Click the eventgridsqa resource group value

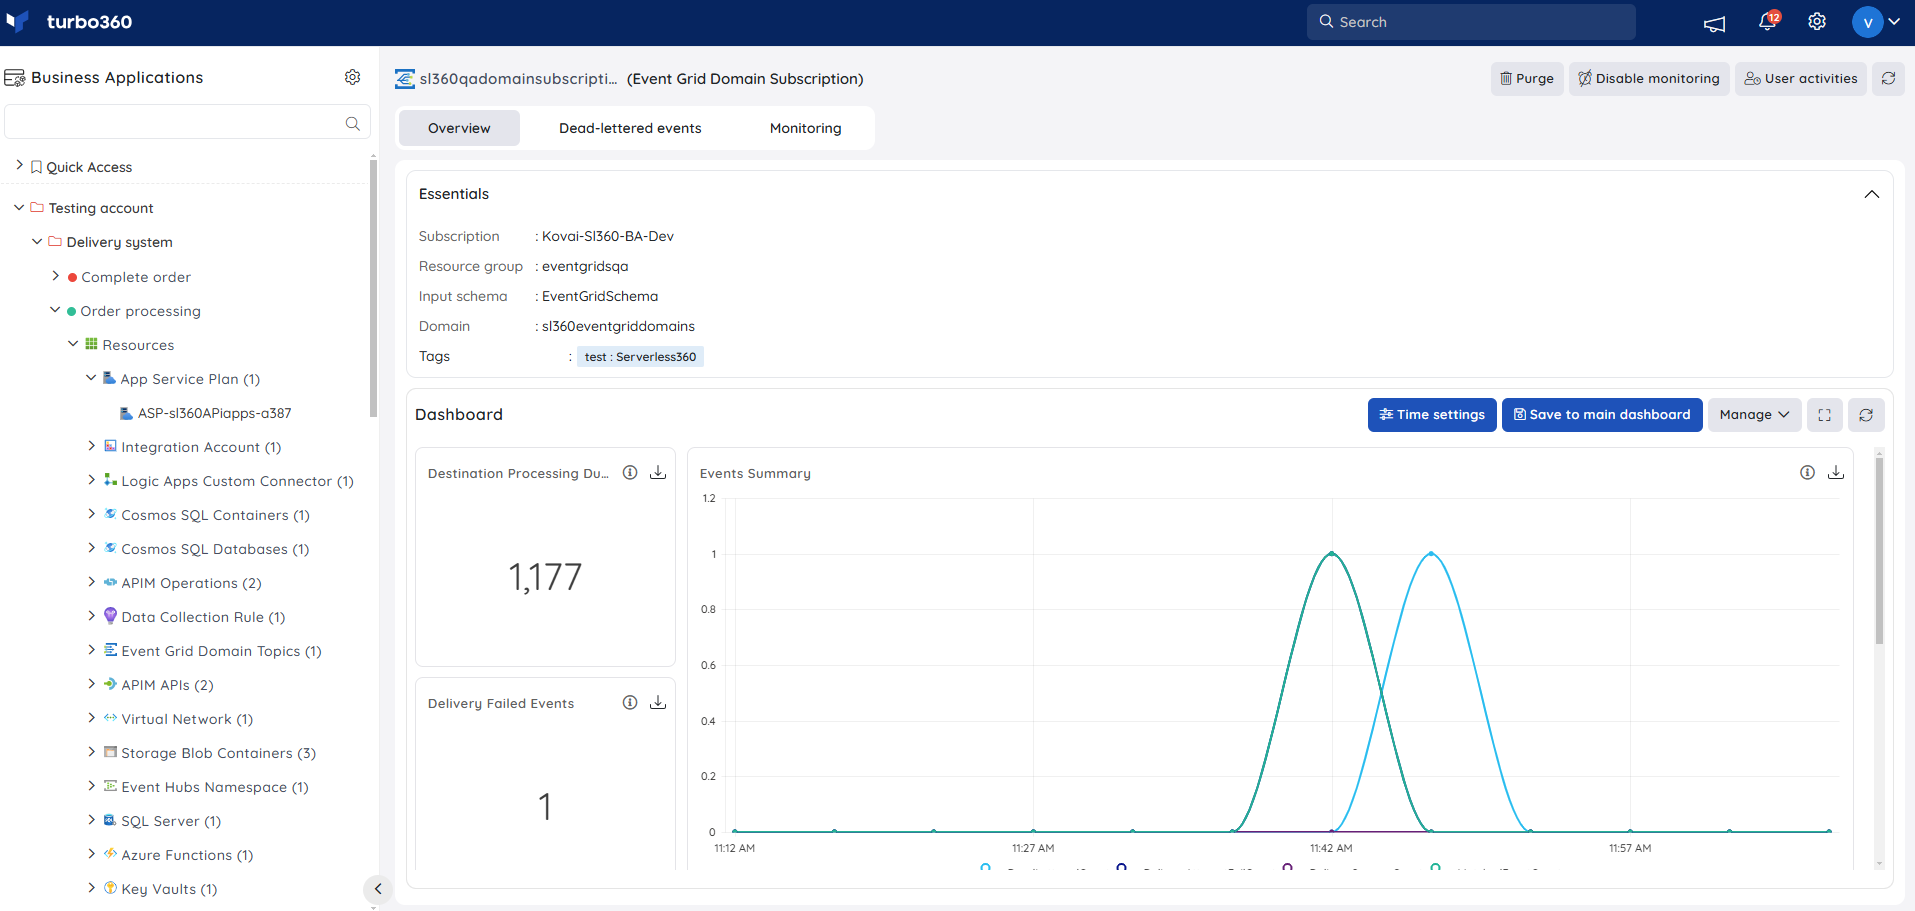(585, 266)
